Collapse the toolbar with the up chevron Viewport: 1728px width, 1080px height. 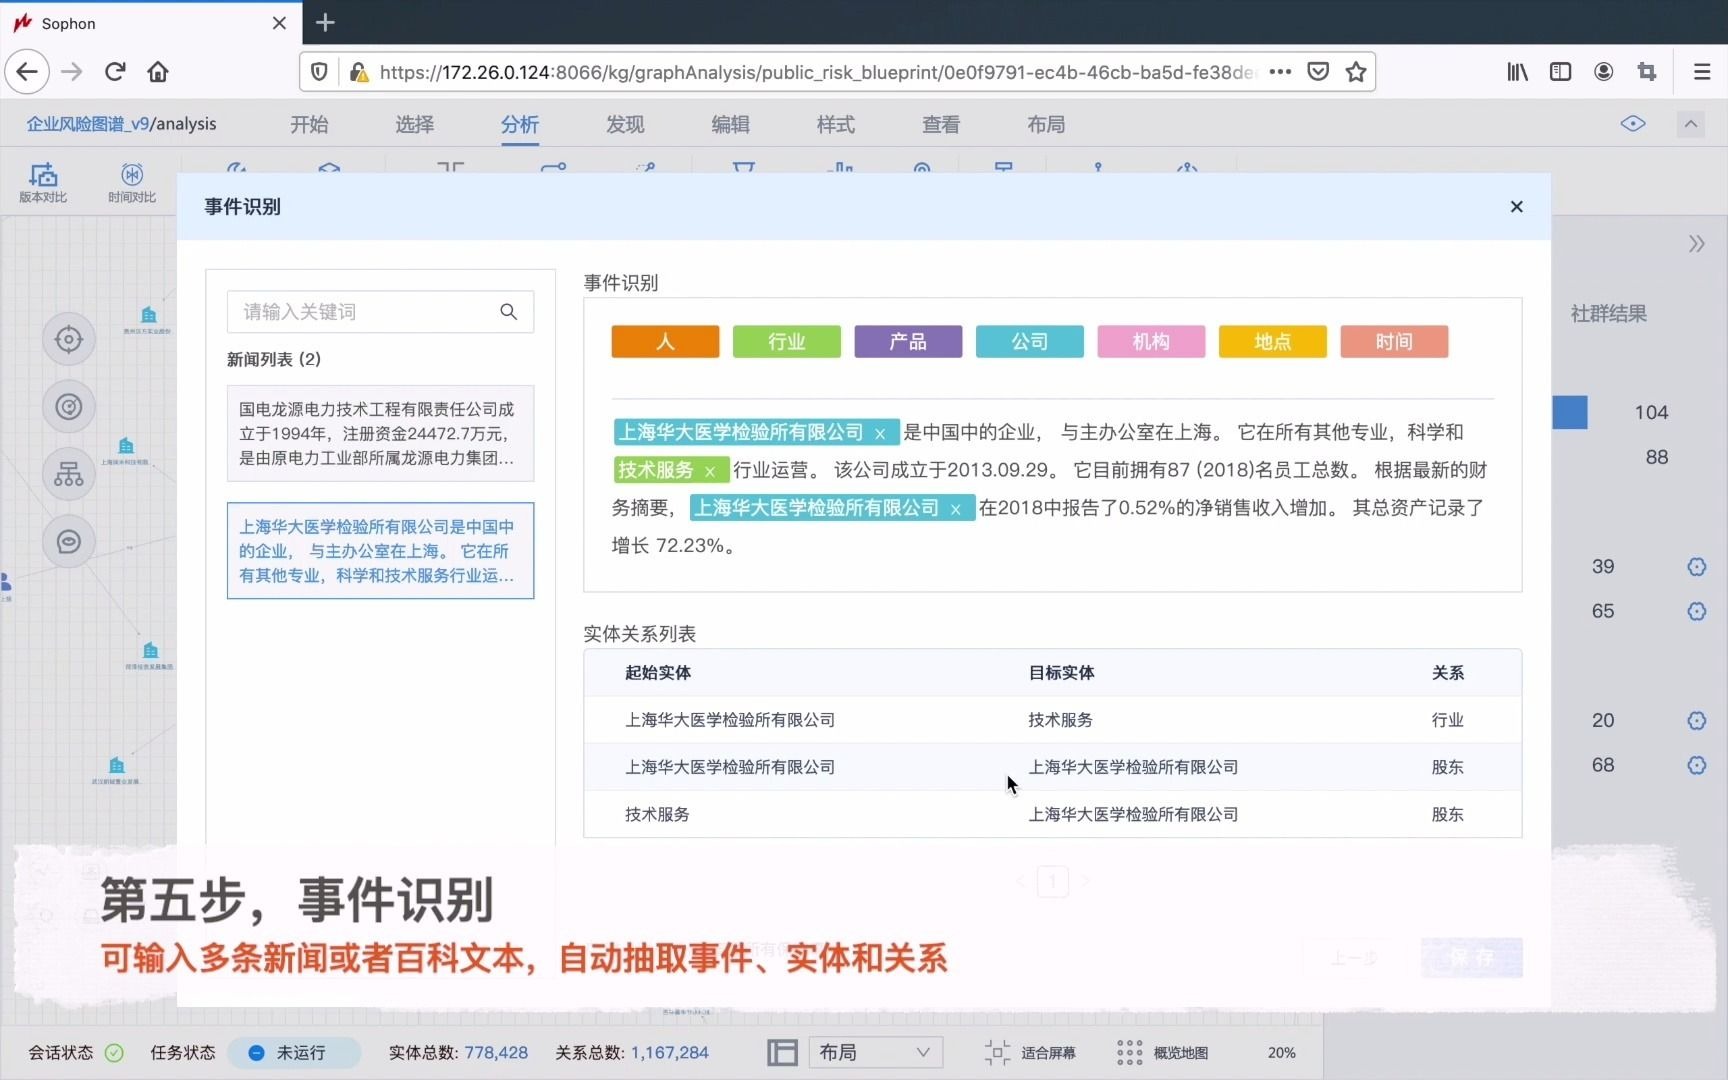tap(1691, 124)
